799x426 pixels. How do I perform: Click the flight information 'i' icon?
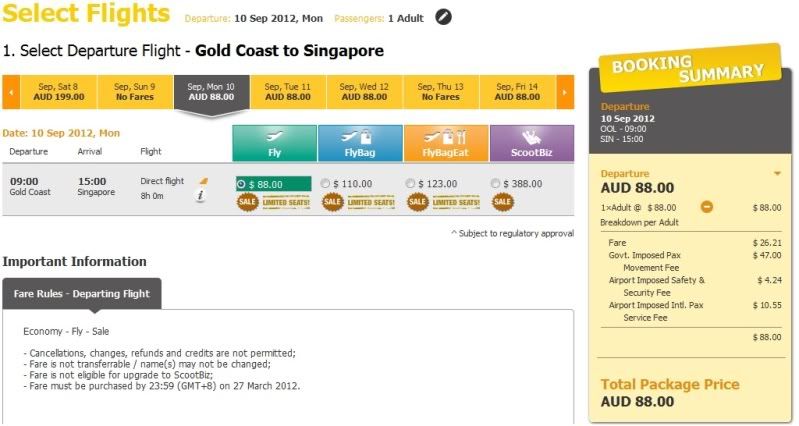tap(200, 196)
